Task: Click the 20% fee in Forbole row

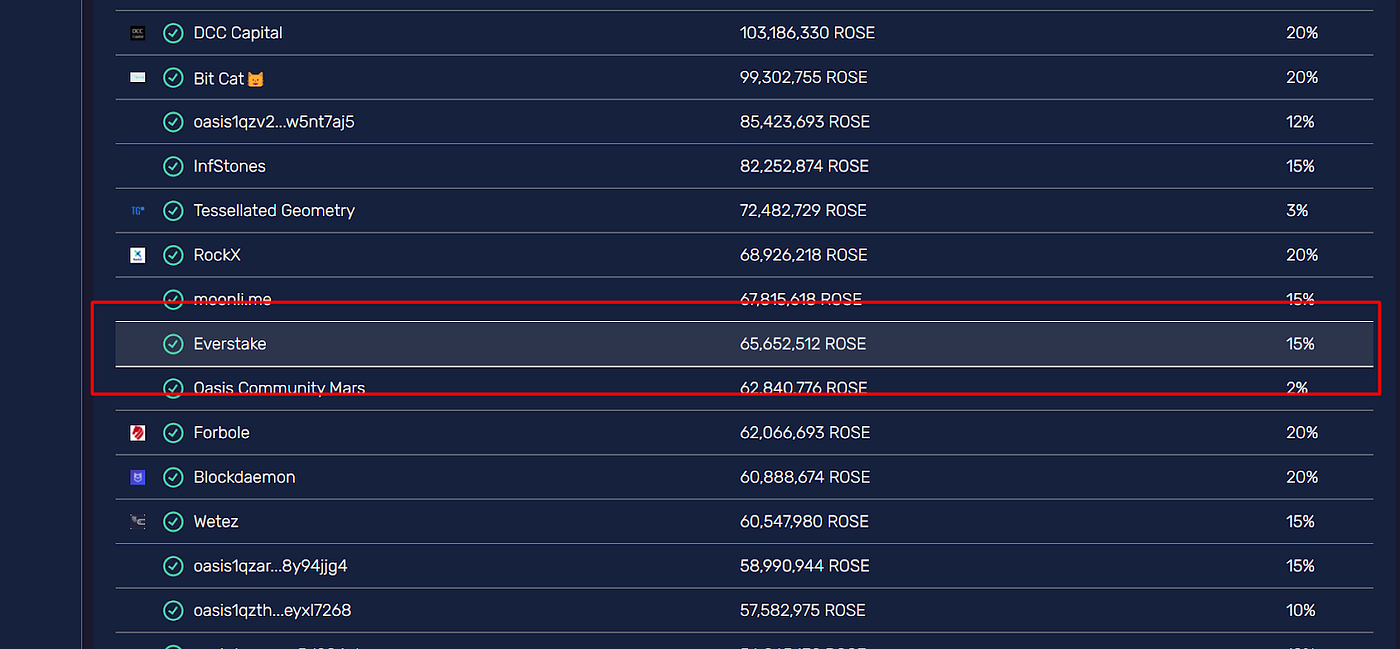Action: 1302,433
